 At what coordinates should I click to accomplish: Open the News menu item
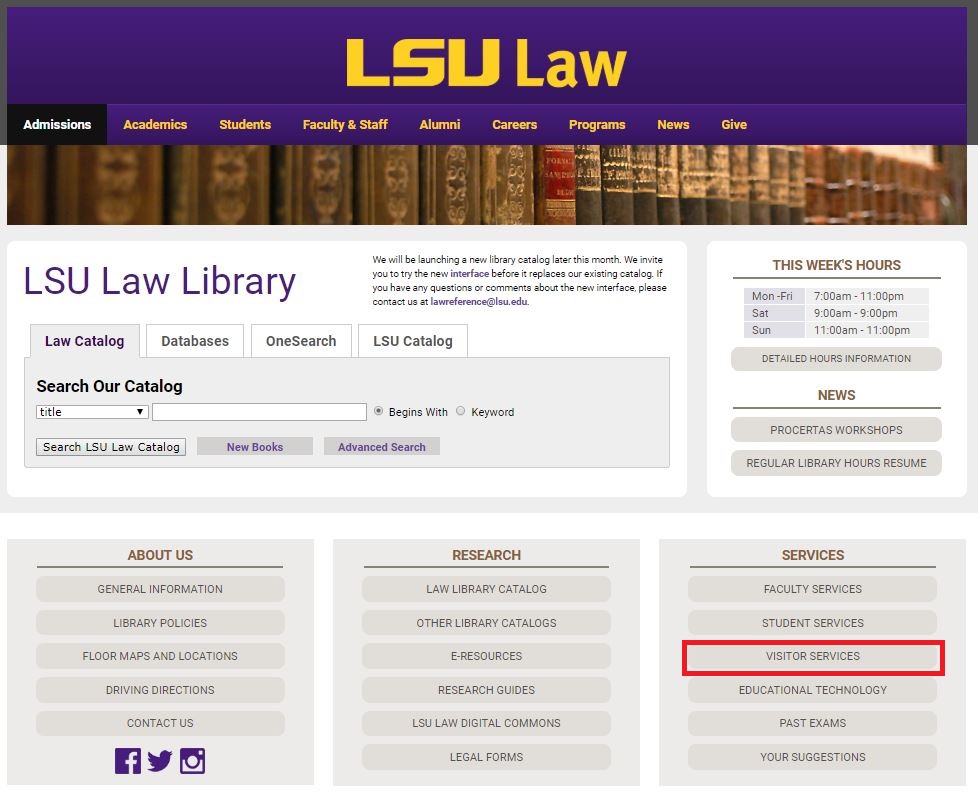pyautogui.click(x=673, y=125)
